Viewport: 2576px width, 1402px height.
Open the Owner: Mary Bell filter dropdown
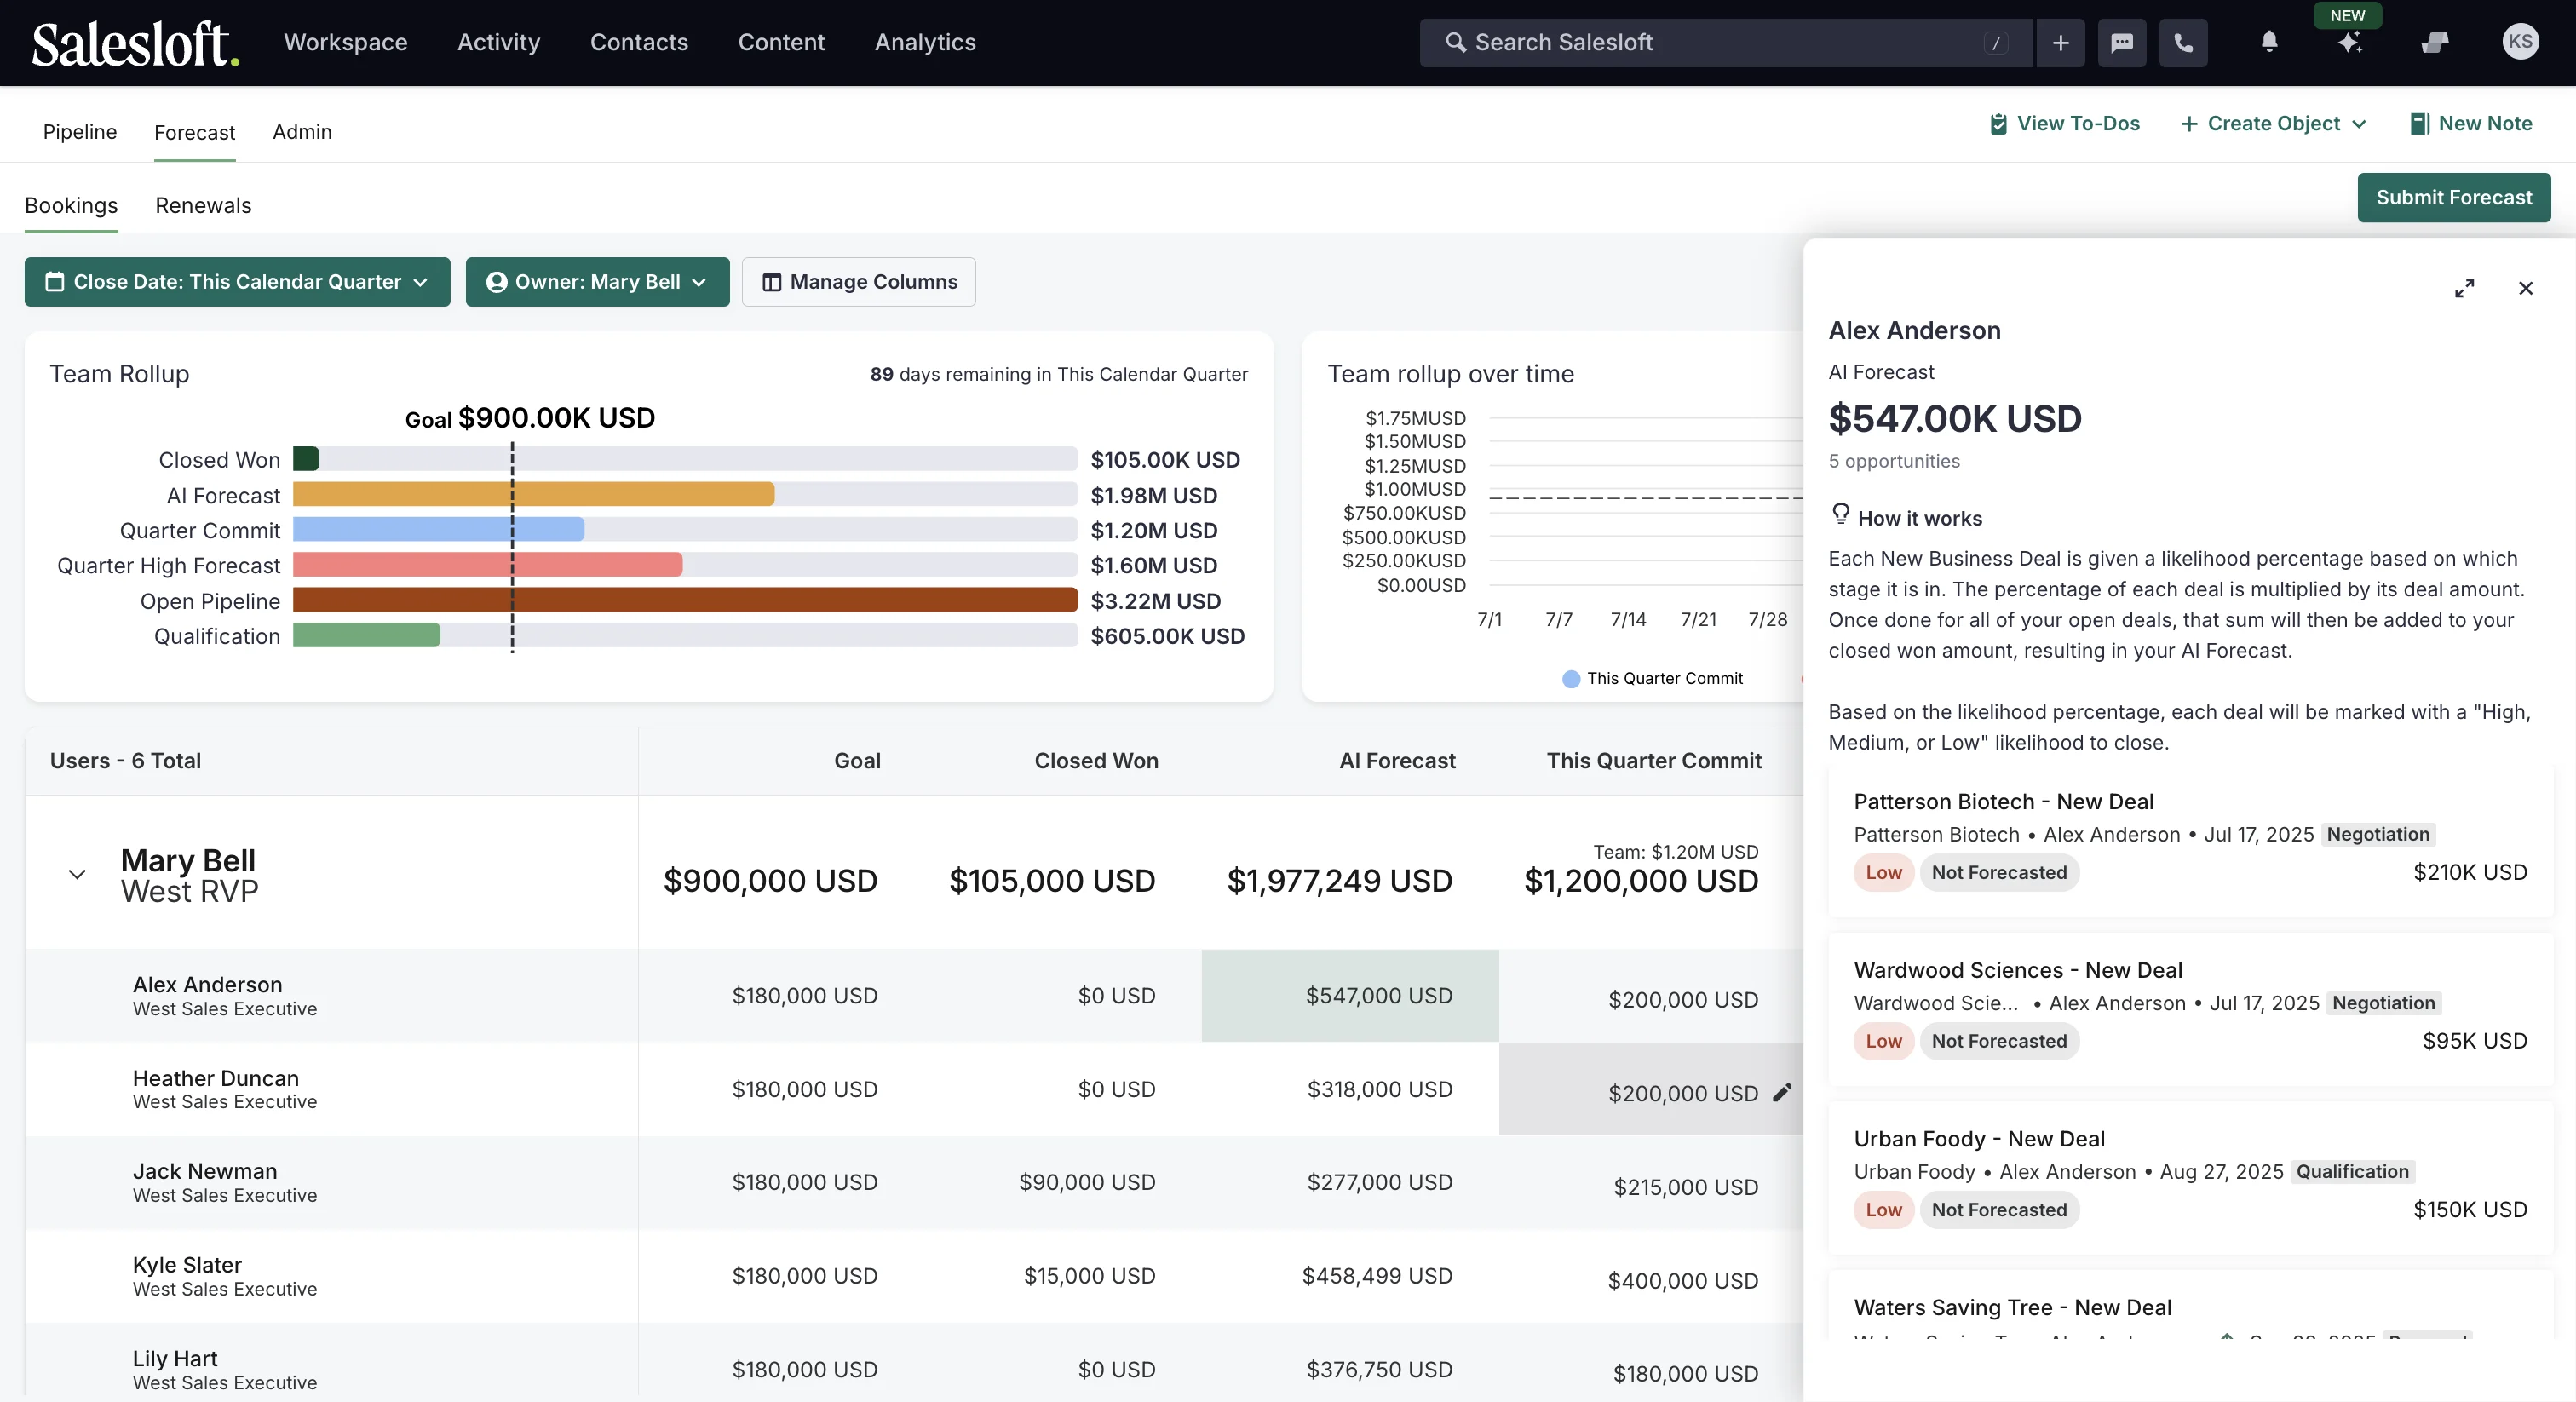pos(597,282)
